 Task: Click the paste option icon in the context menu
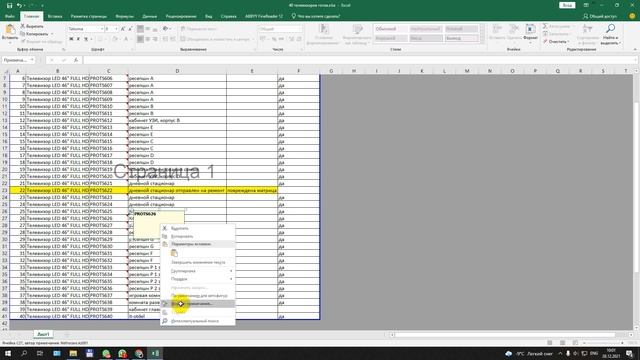(174, 253)
